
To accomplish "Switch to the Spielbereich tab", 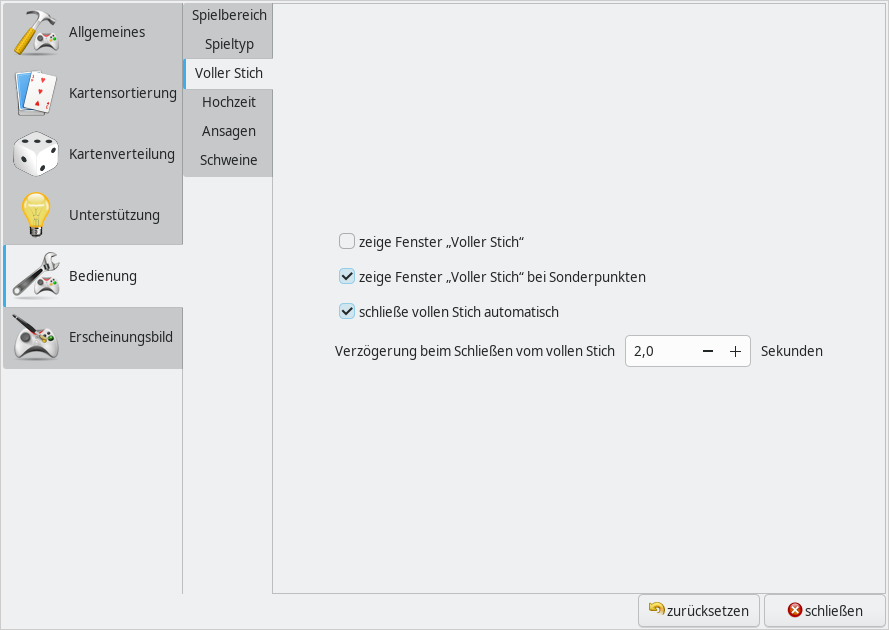I will (229, 15).
